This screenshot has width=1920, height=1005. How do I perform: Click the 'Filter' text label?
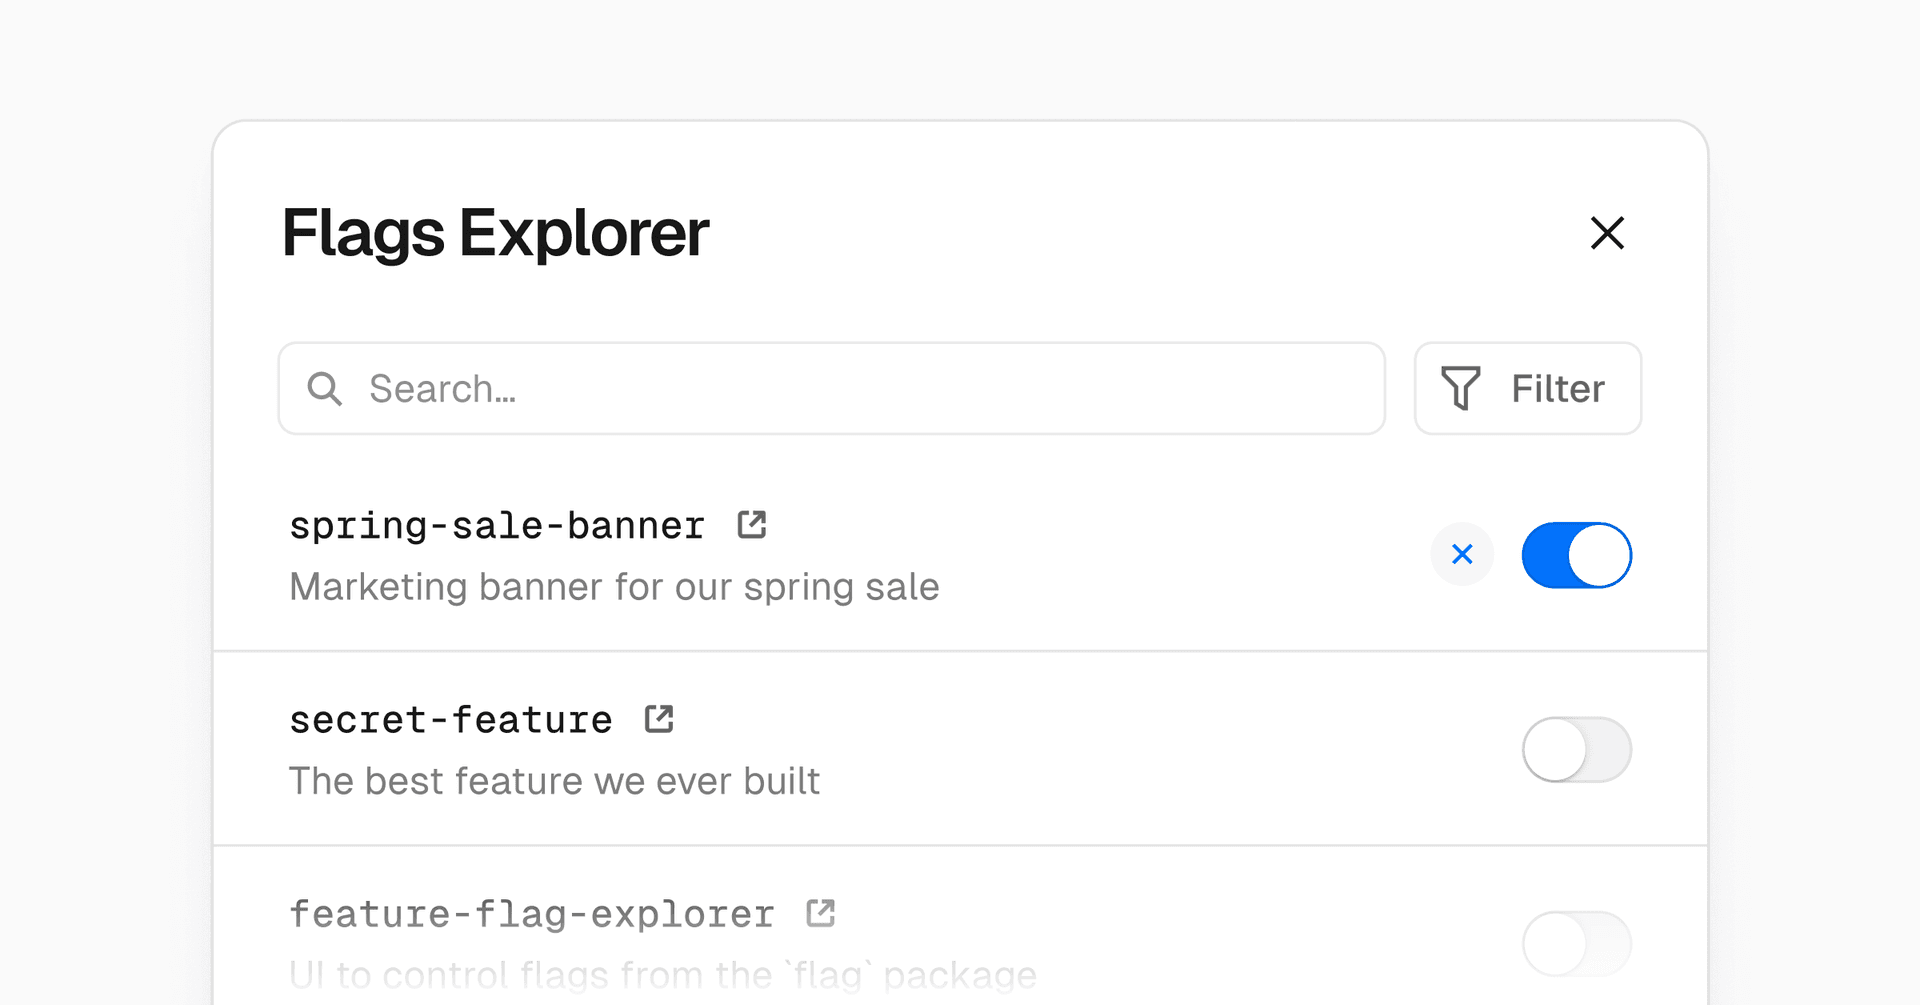tap(1557, 389)
